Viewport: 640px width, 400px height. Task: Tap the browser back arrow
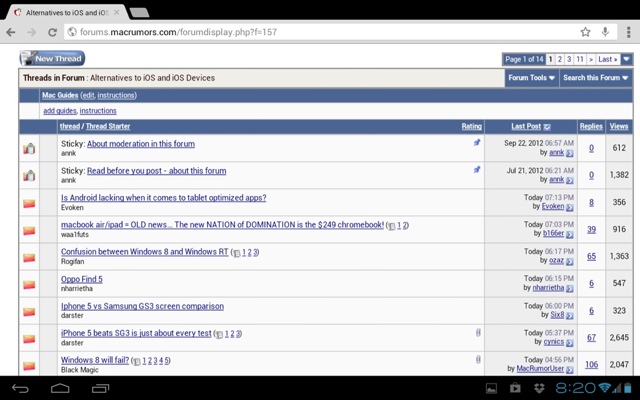(x=11, y=32)
